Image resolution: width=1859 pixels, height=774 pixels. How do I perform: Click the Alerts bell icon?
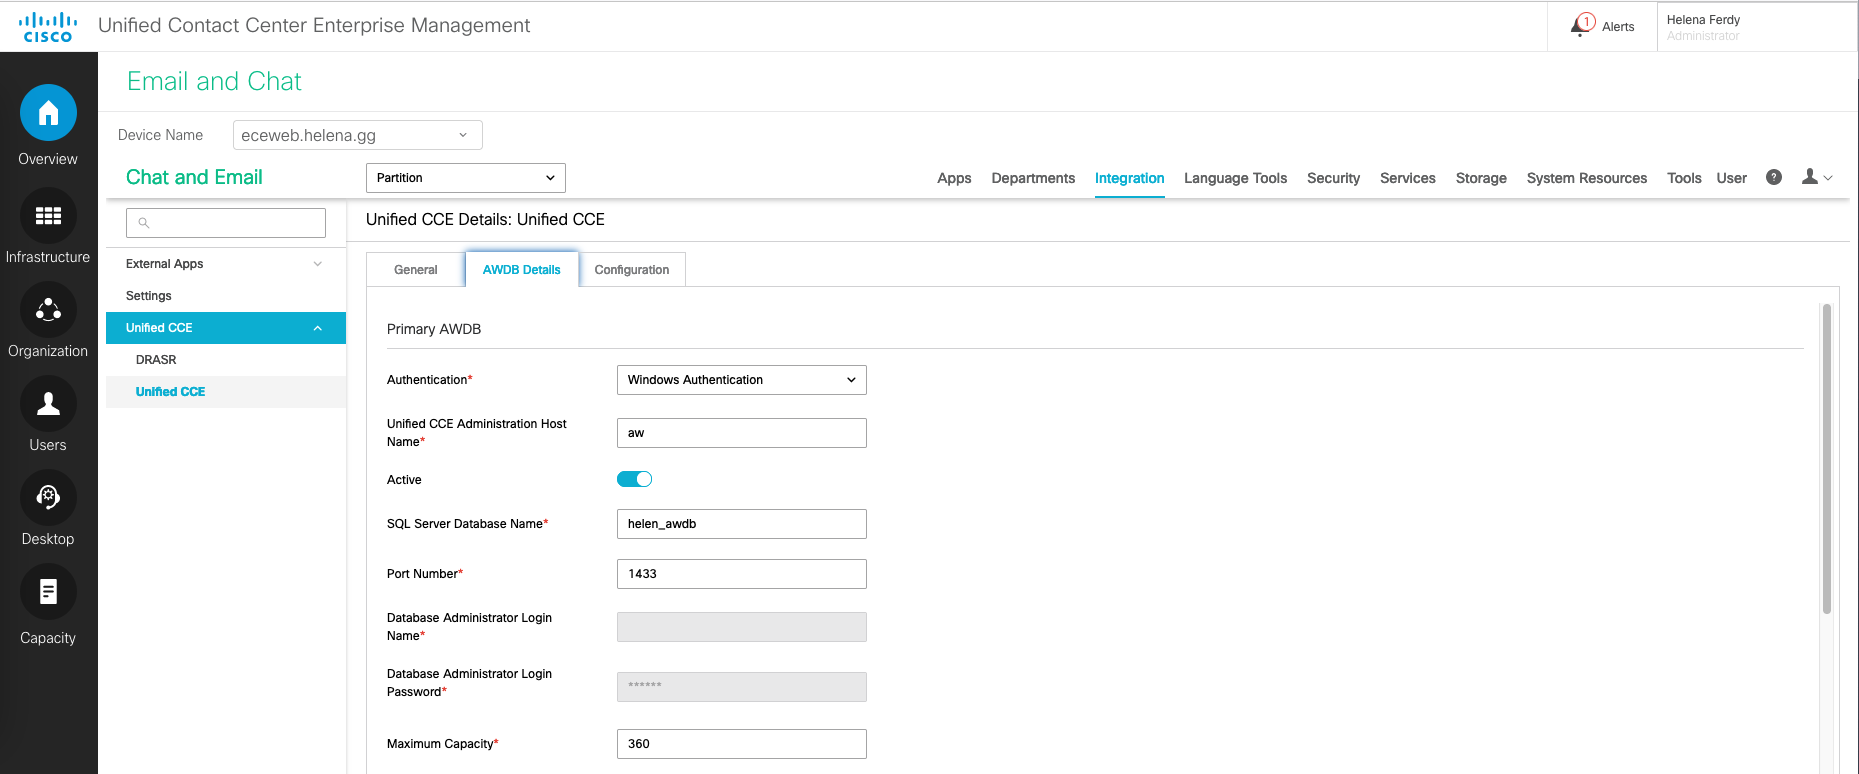[x=1582, y=26]
